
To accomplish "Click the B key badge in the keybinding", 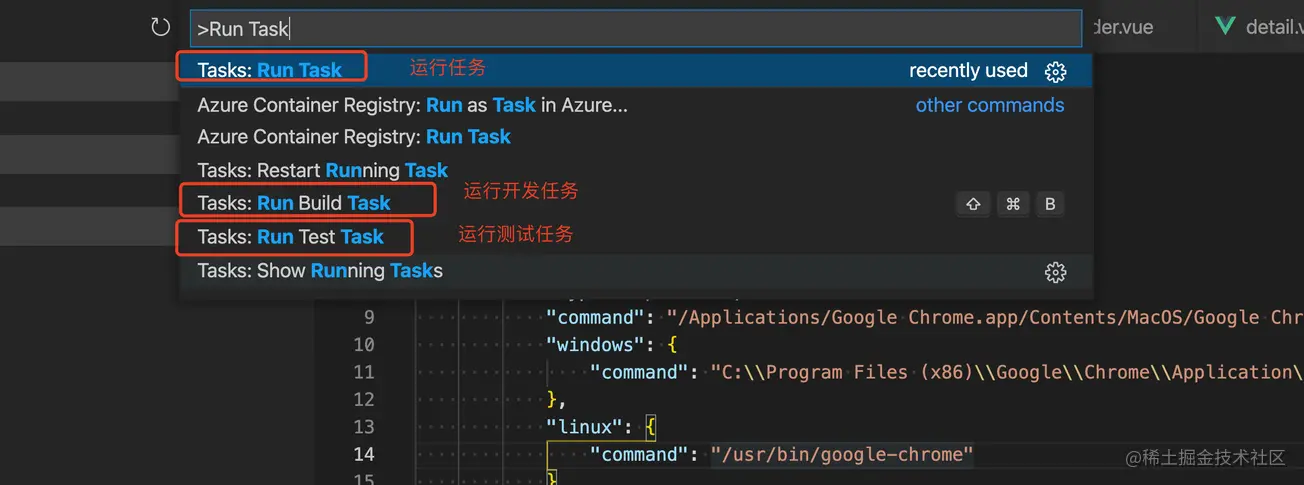I will pos(1050,204).
